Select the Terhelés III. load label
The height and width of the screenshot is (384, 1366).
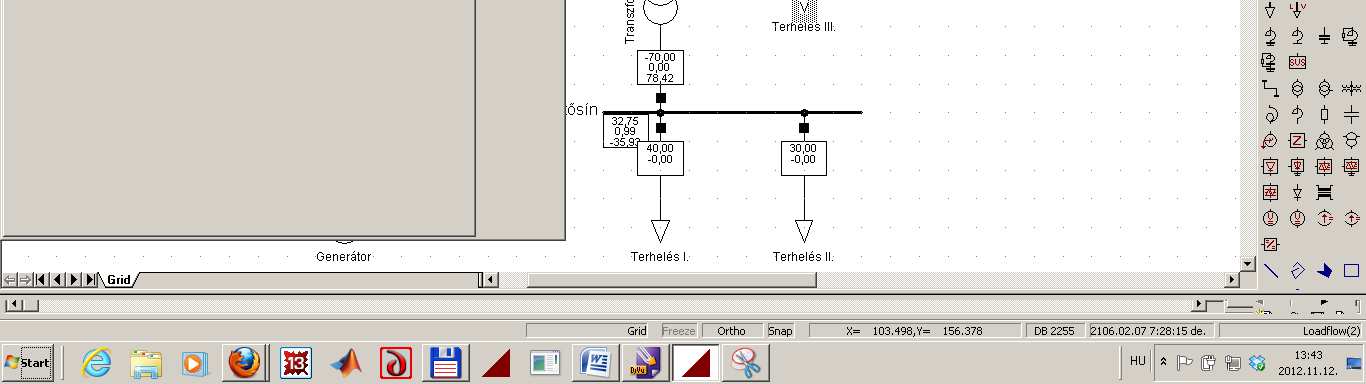[803, 27]
